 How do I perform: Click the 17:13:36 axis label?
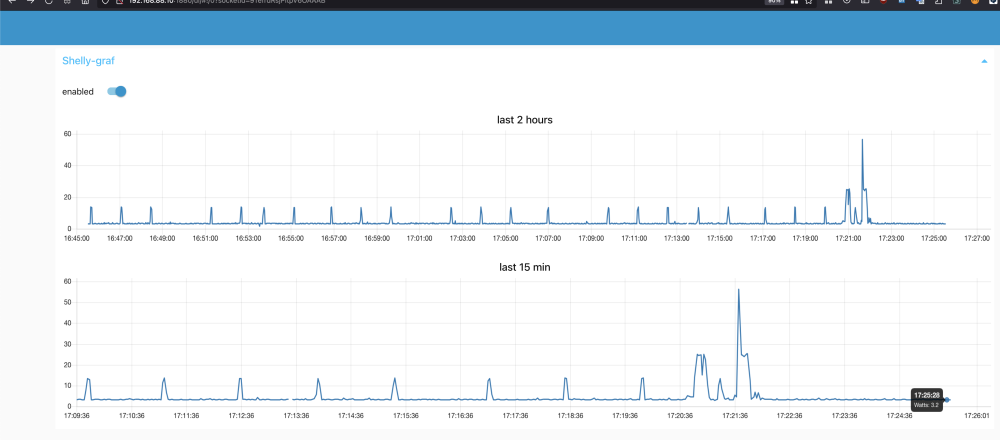(x=295, y=416)
